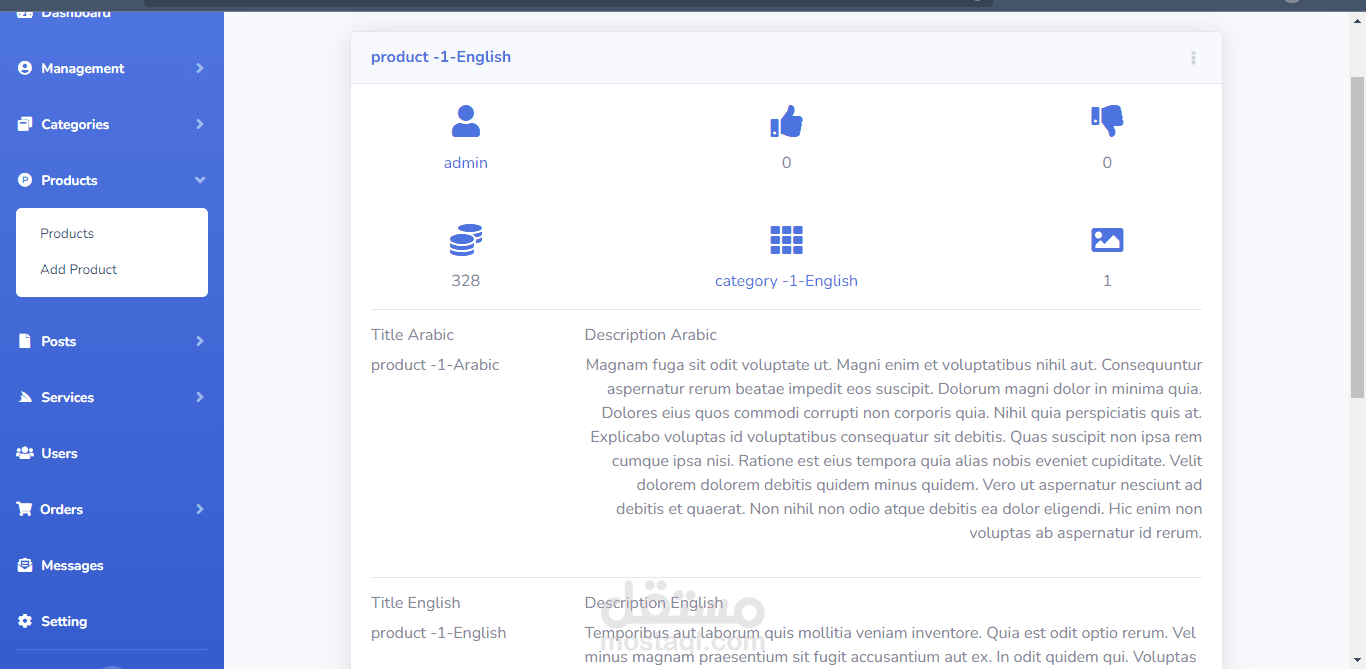Image resolution: width=1366 pixels, height=669 pixels.
Task: Click the Title English label
Action: pyautogui.click(x=416, y=603)
